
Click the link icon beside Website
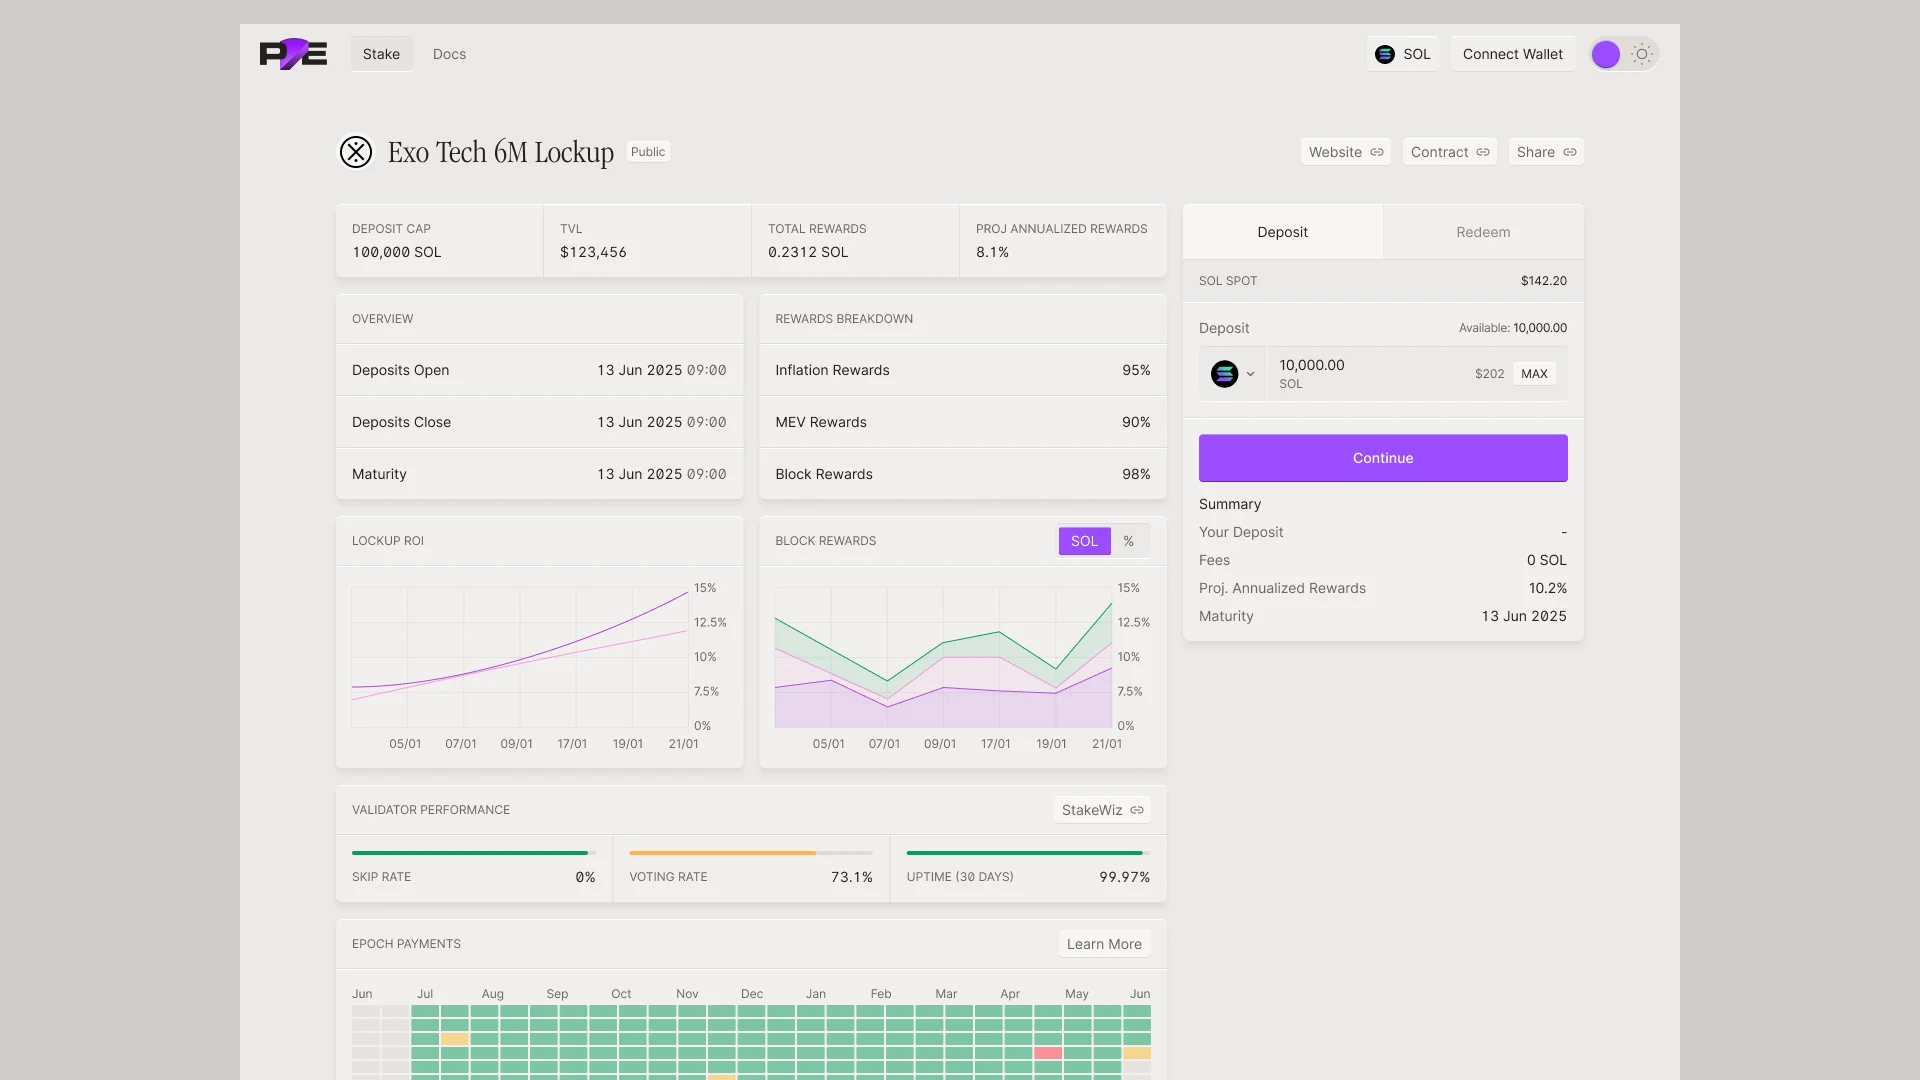click(1377, 152)
